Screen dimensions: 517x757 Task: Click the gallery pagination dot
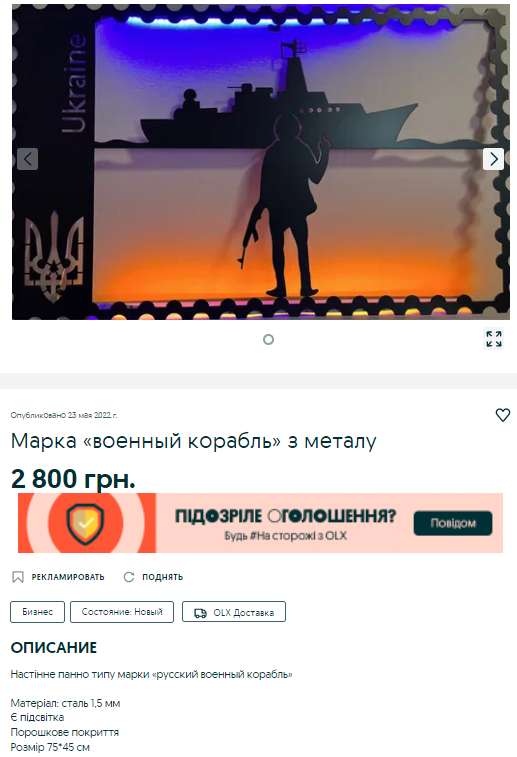coord(268,339)
